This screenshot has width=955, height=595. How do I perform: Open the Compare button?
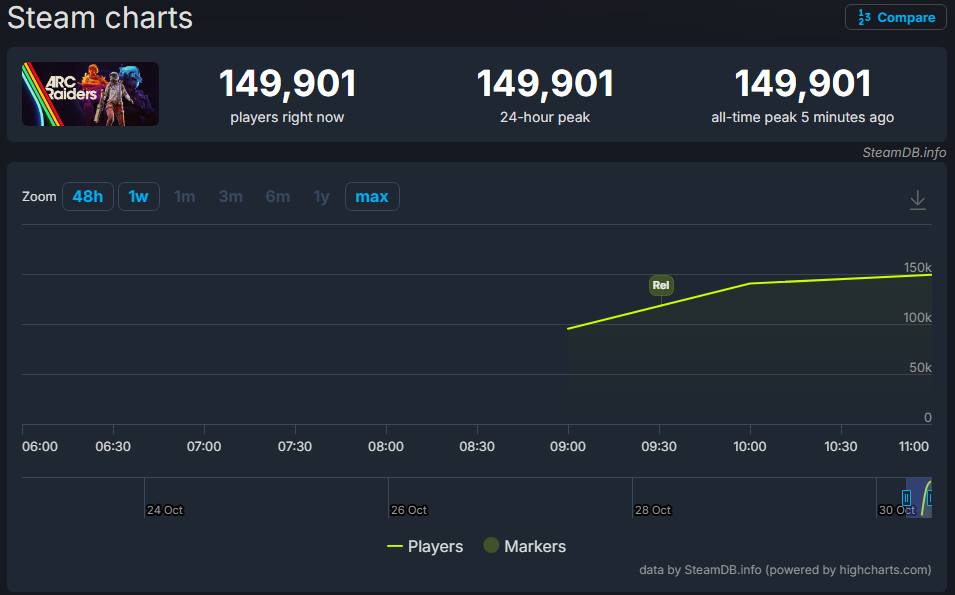(x=895, y=17)
